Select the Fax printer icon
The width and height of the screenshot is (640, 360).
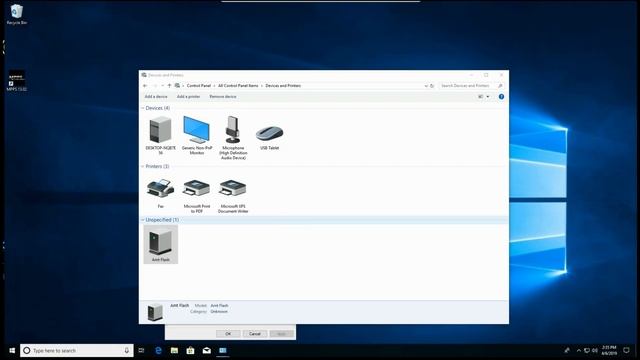coord(160,193)
